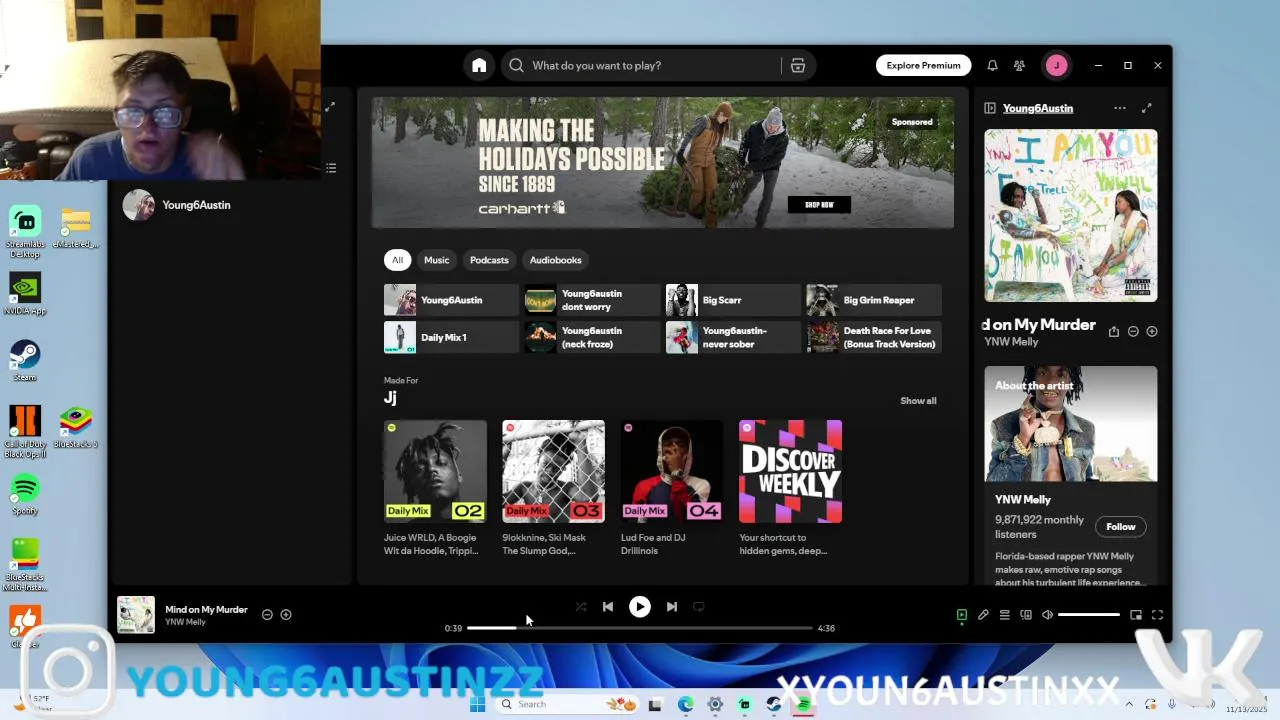Image resolution: width=1280 pixels, height=720 pixels.
Task: Hide track icon in Now Playing panel
Action: 1133,331
